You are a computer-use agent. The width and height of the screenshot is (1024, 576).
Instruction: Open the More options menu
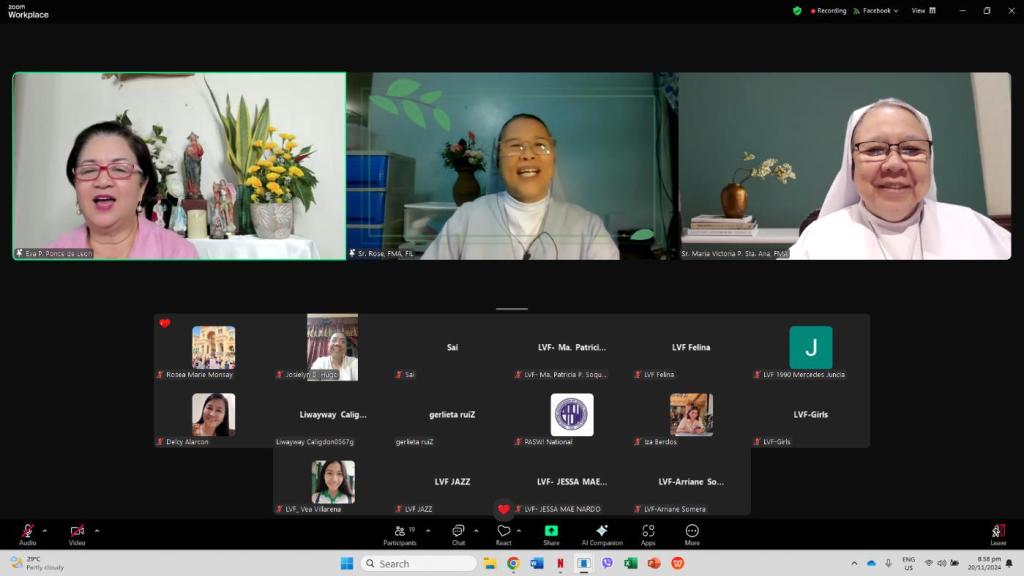click(692, 533)
